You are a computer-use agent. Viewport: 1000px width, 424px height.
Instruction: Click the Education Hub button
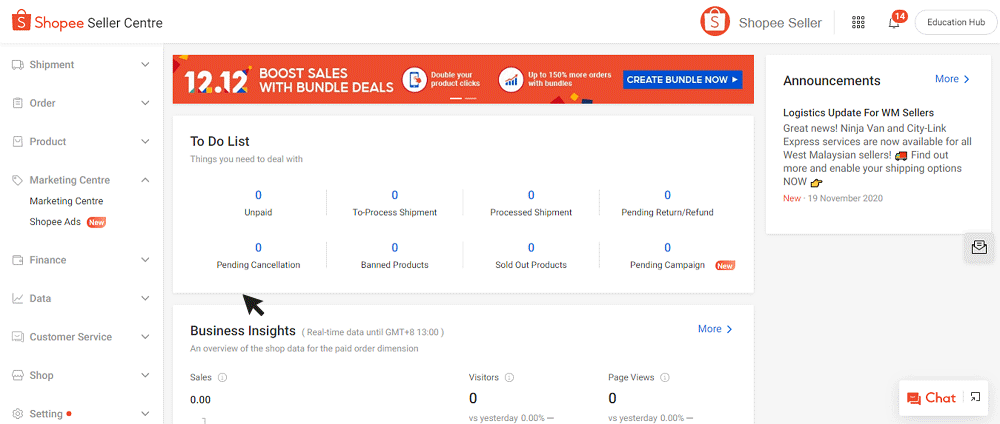[955, 23]
